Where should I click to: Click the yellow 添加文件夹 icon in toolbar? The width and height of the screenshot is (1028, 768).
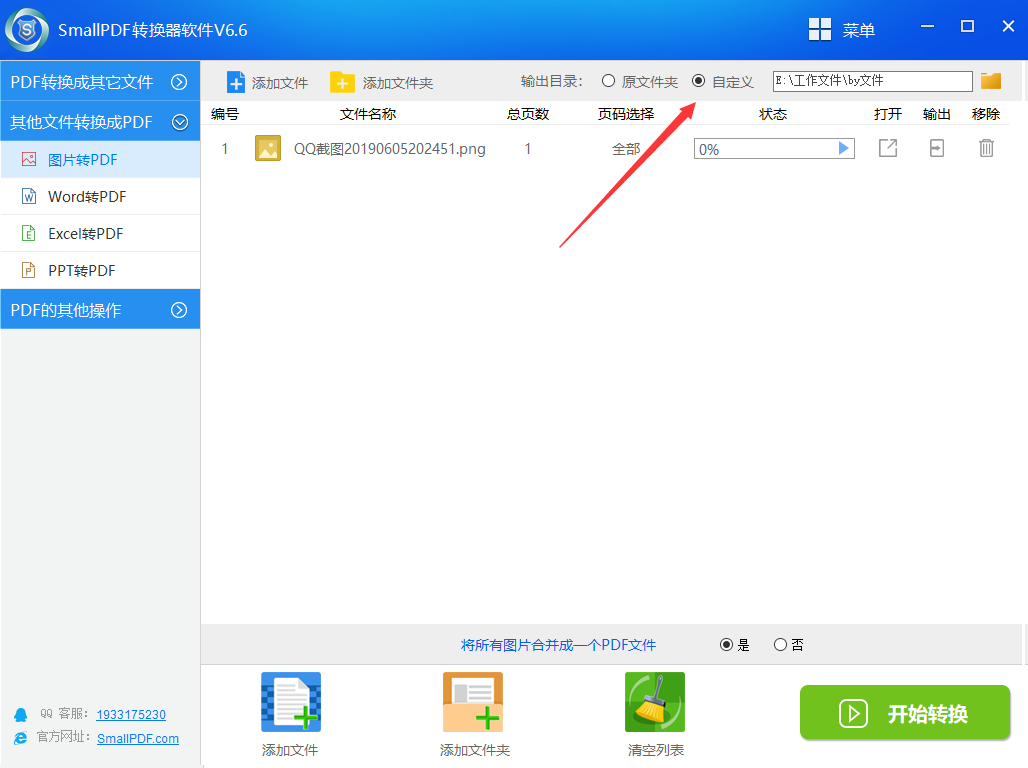[342, 82]
